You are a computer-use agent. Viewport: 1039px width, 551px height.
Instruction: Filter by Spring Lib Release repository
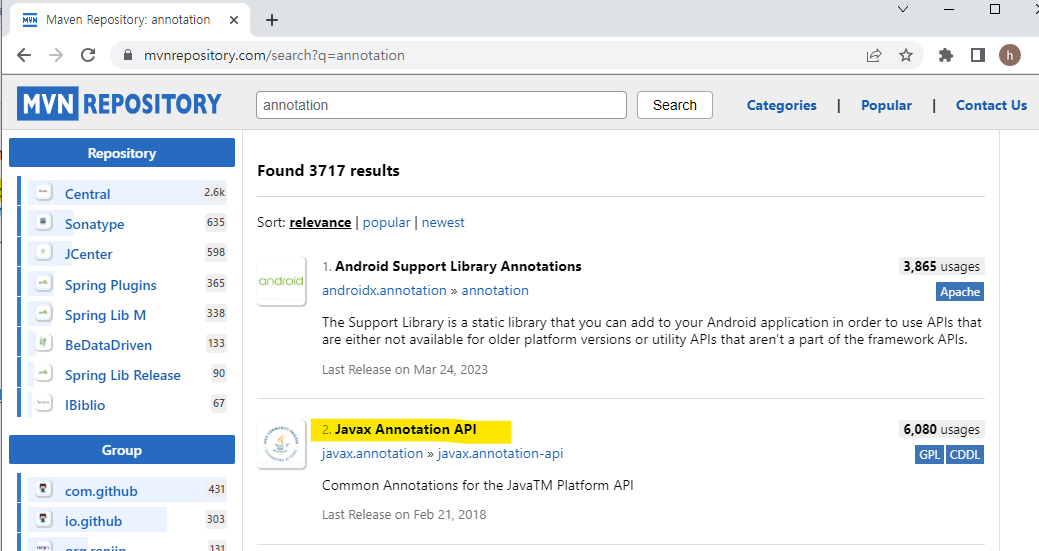point(123,375)
